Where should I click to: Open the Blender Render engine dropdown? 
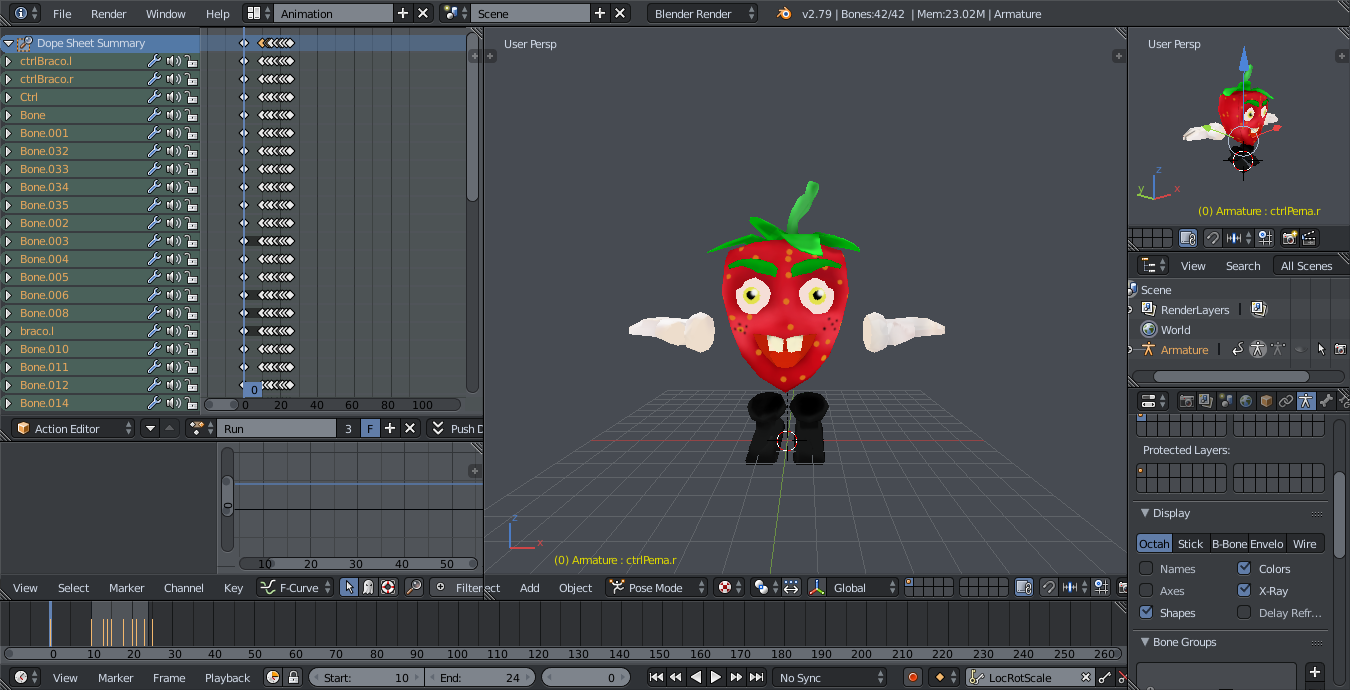pyautogui.click(x=700, y=13)
